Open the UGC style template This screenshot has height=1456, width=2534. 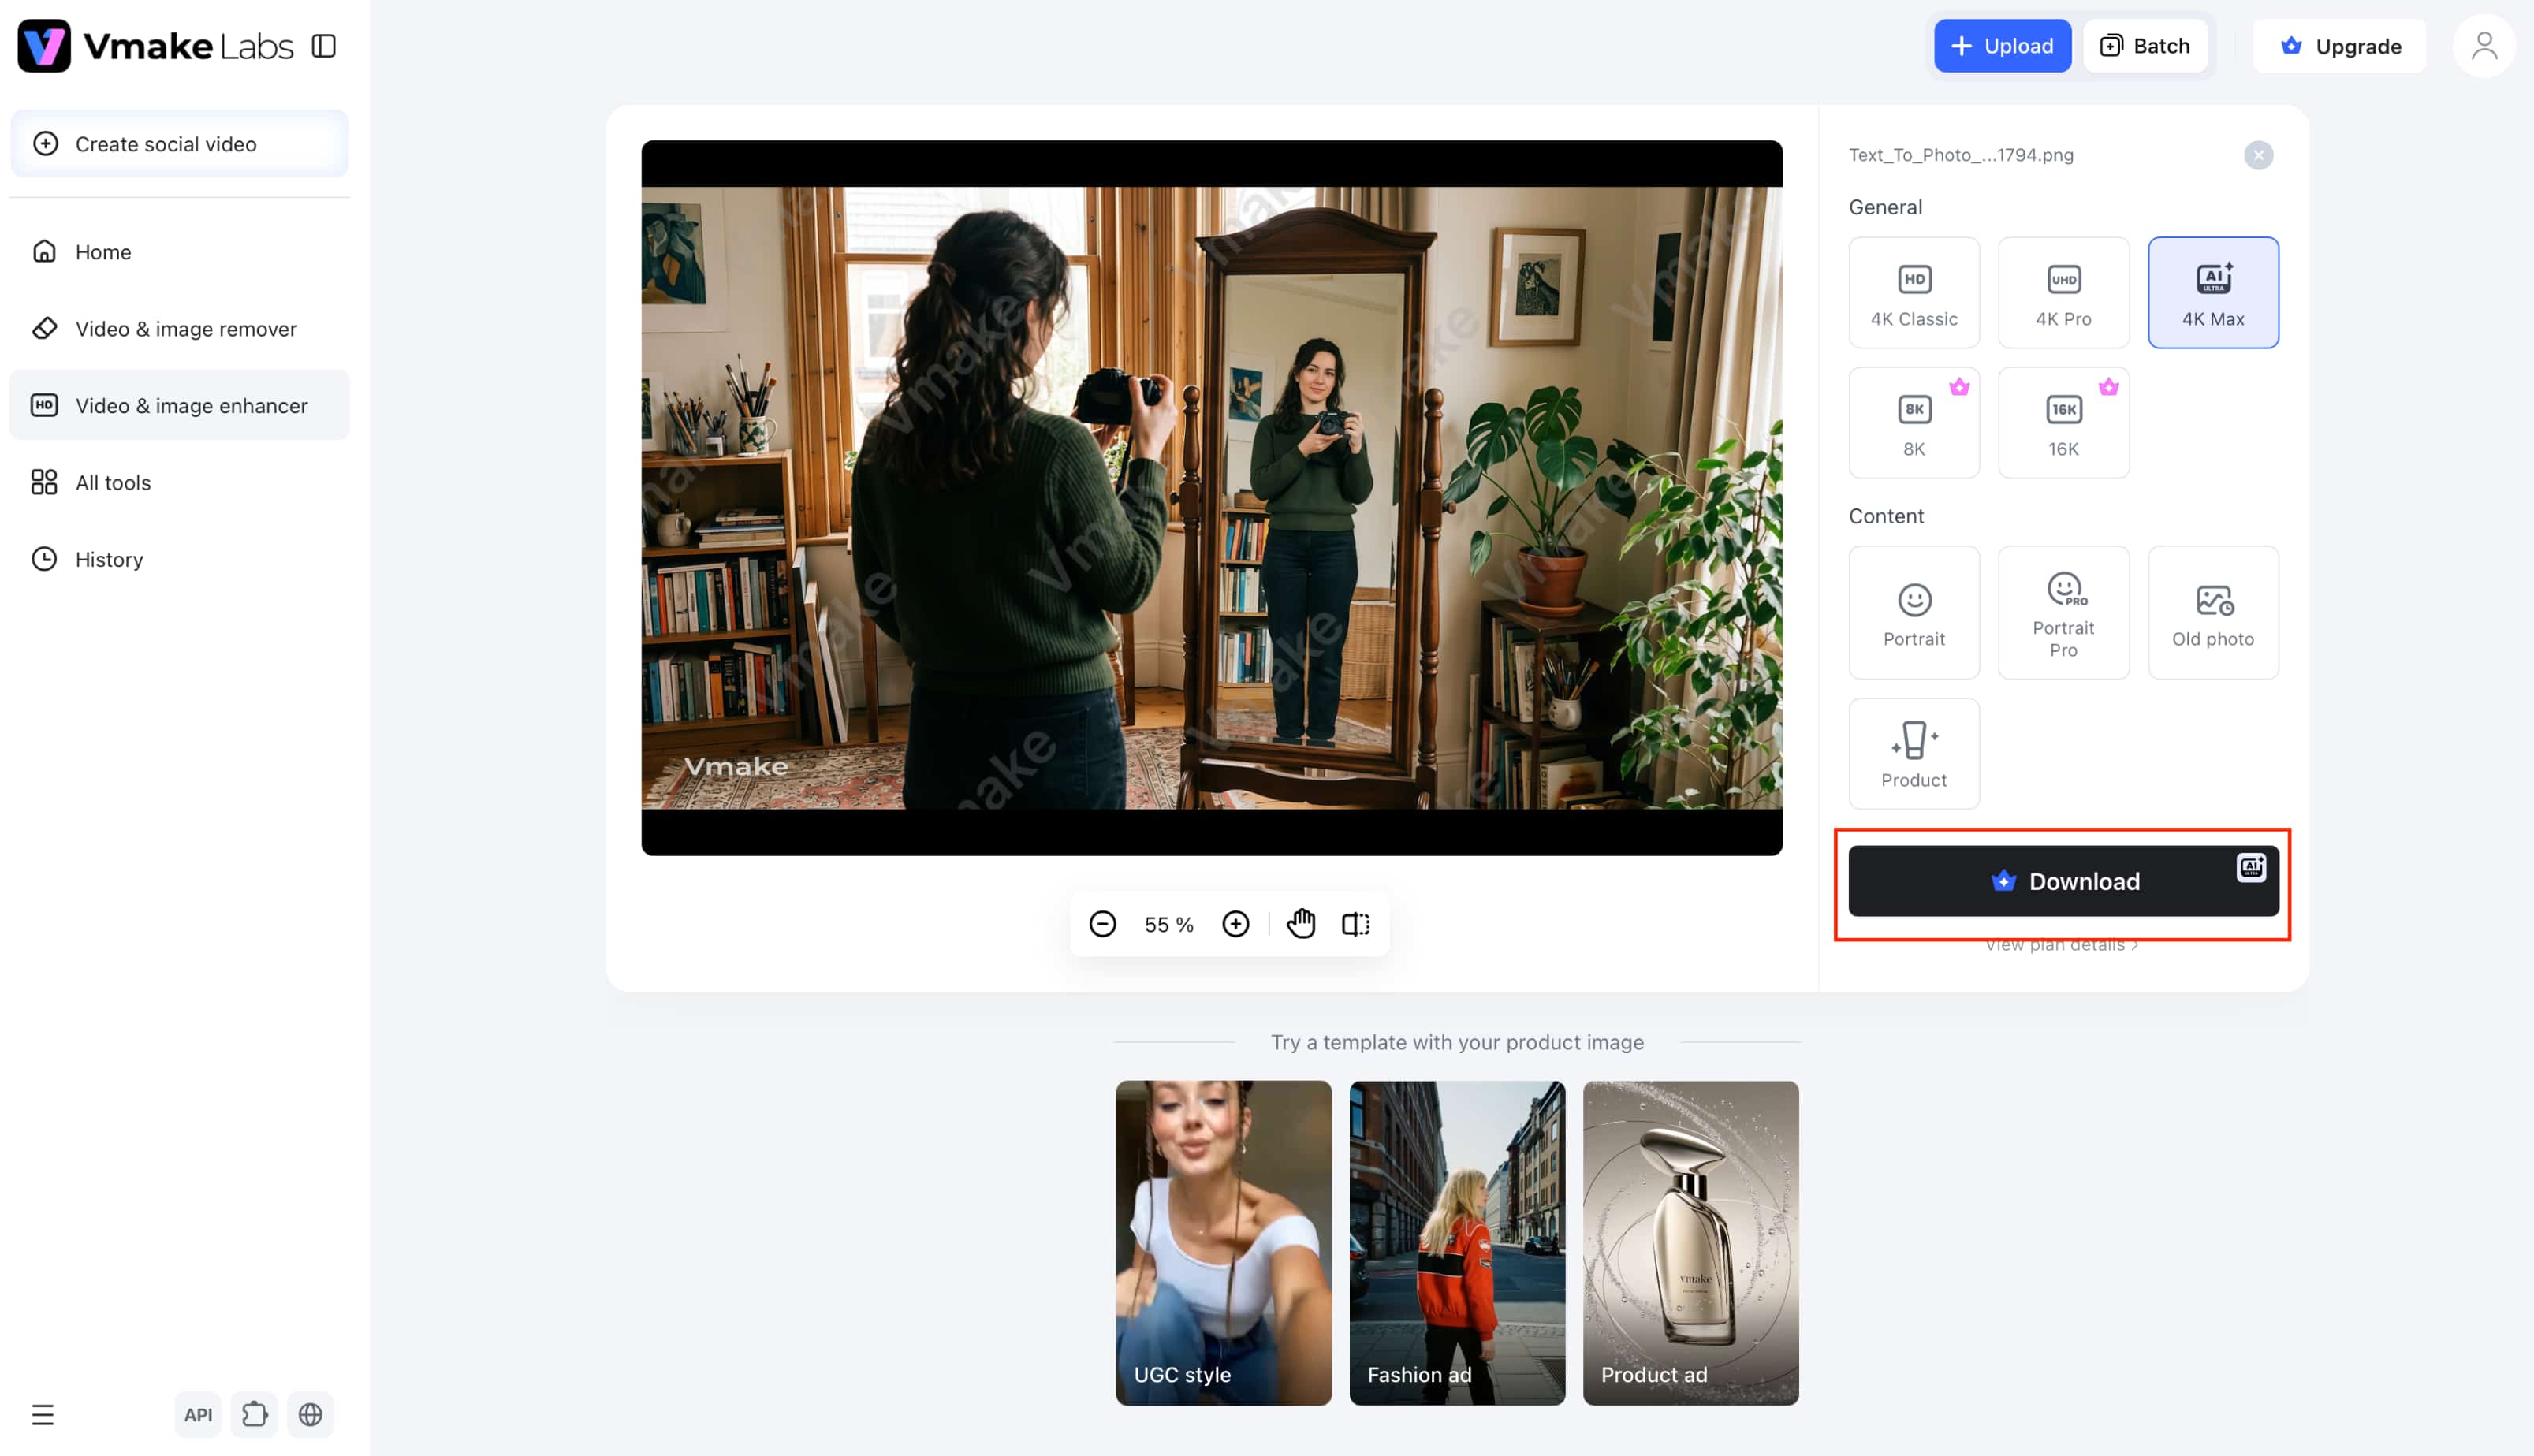point(1223,1243)
